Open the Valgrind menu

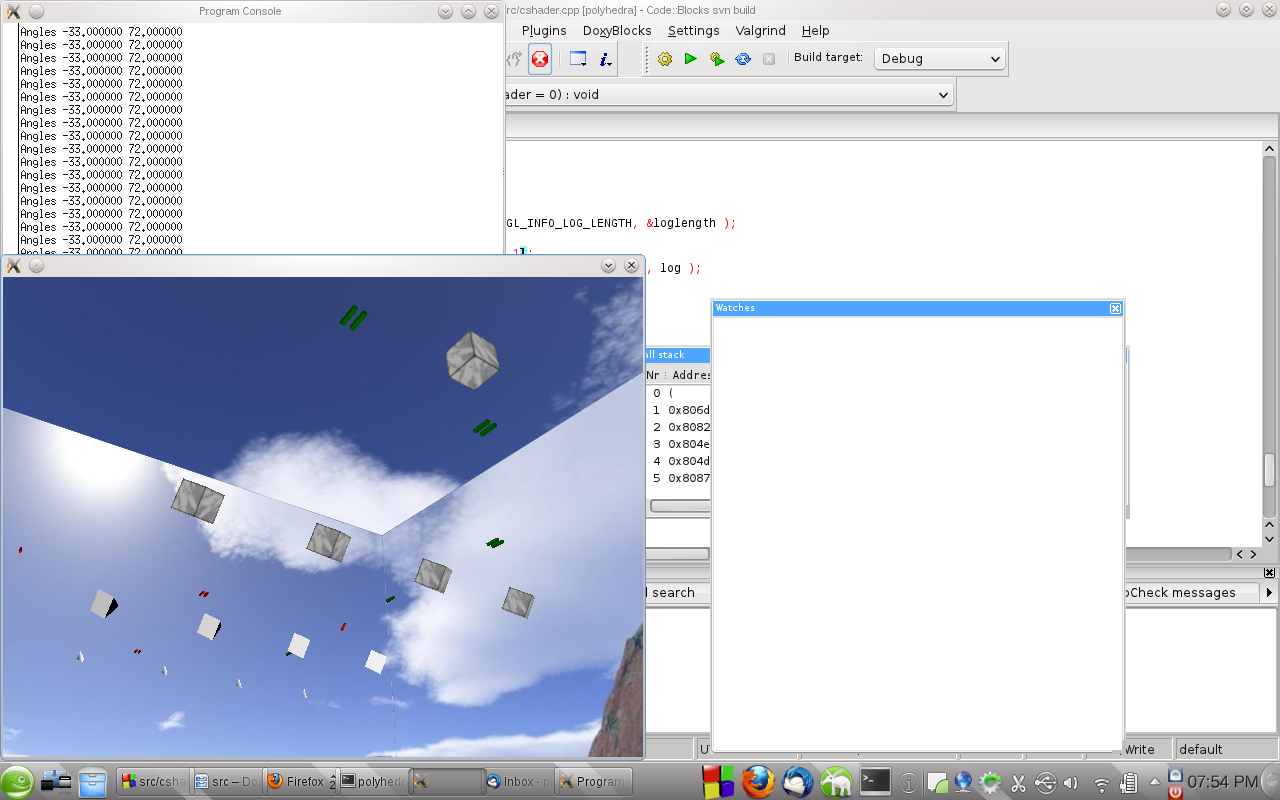(760, 31)
